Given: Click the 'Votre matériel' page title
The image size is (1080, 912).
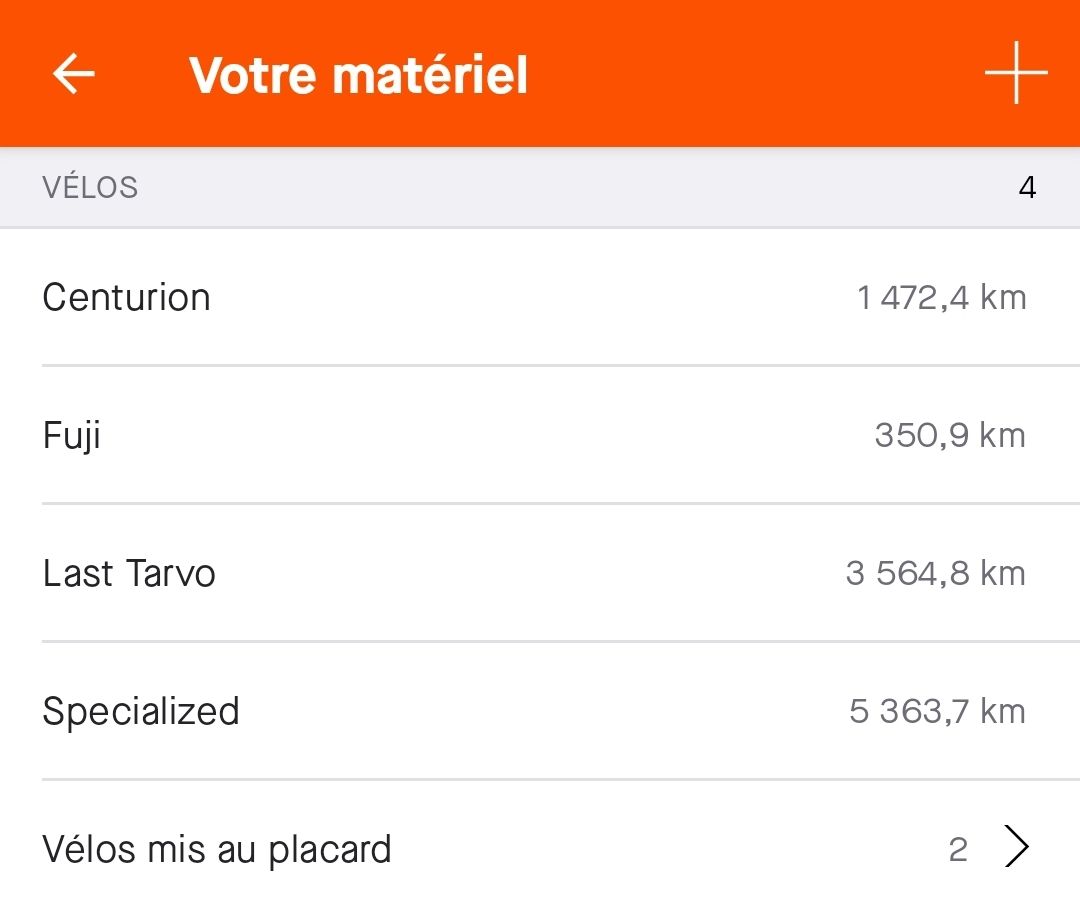Looking at the screenshot, I should [358, 75].
